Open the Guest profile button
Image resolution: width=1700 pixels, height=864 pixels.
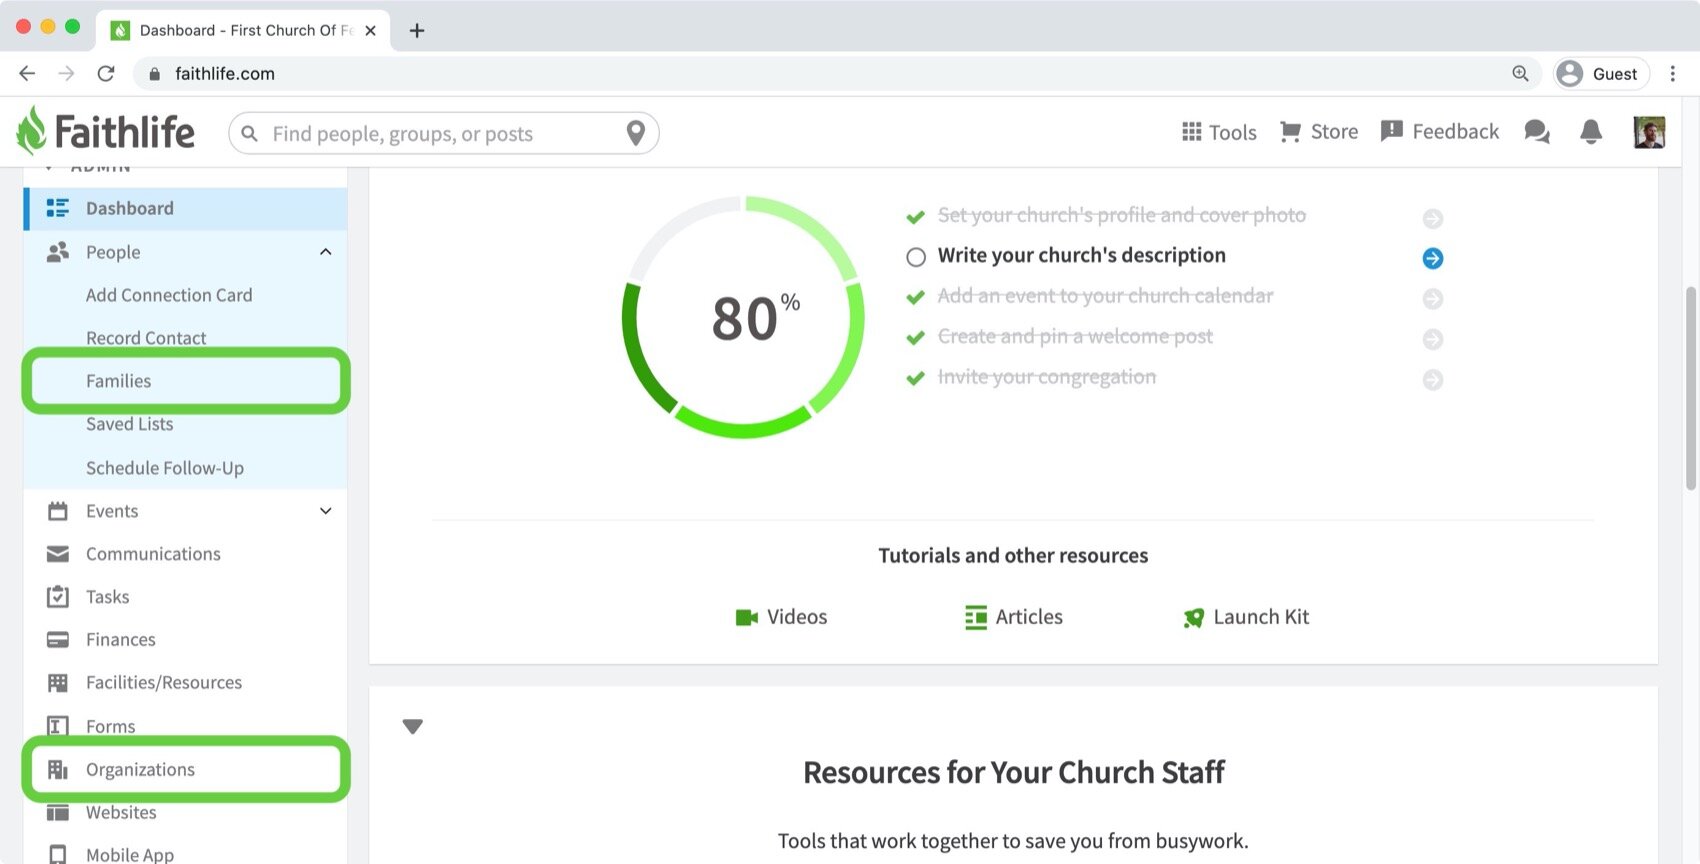1600,73
